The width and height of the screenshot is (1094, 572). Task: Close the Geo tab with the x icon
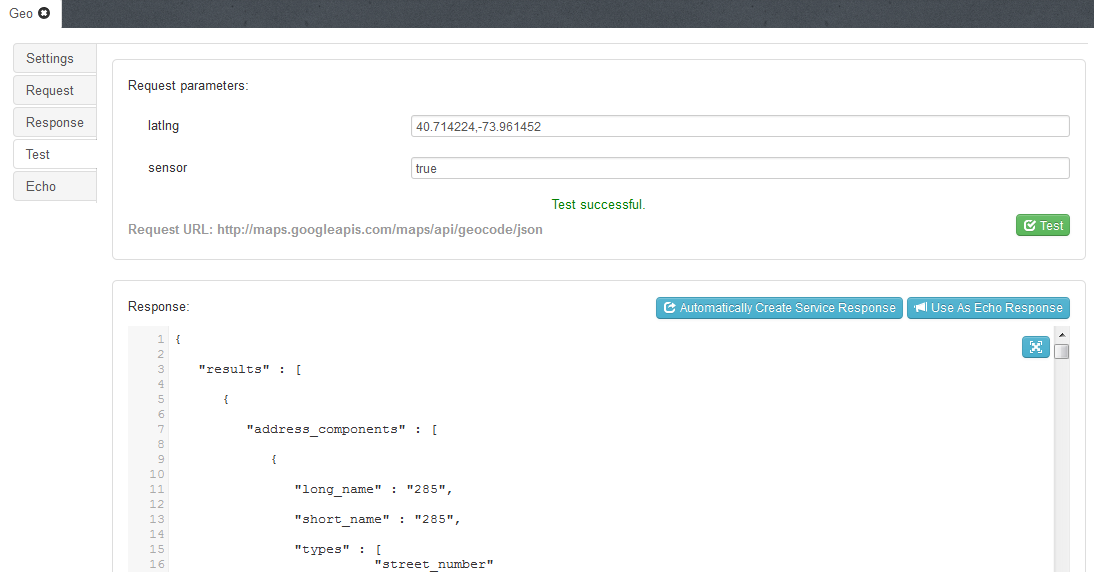pyautogui.click(x=44, y=13)
